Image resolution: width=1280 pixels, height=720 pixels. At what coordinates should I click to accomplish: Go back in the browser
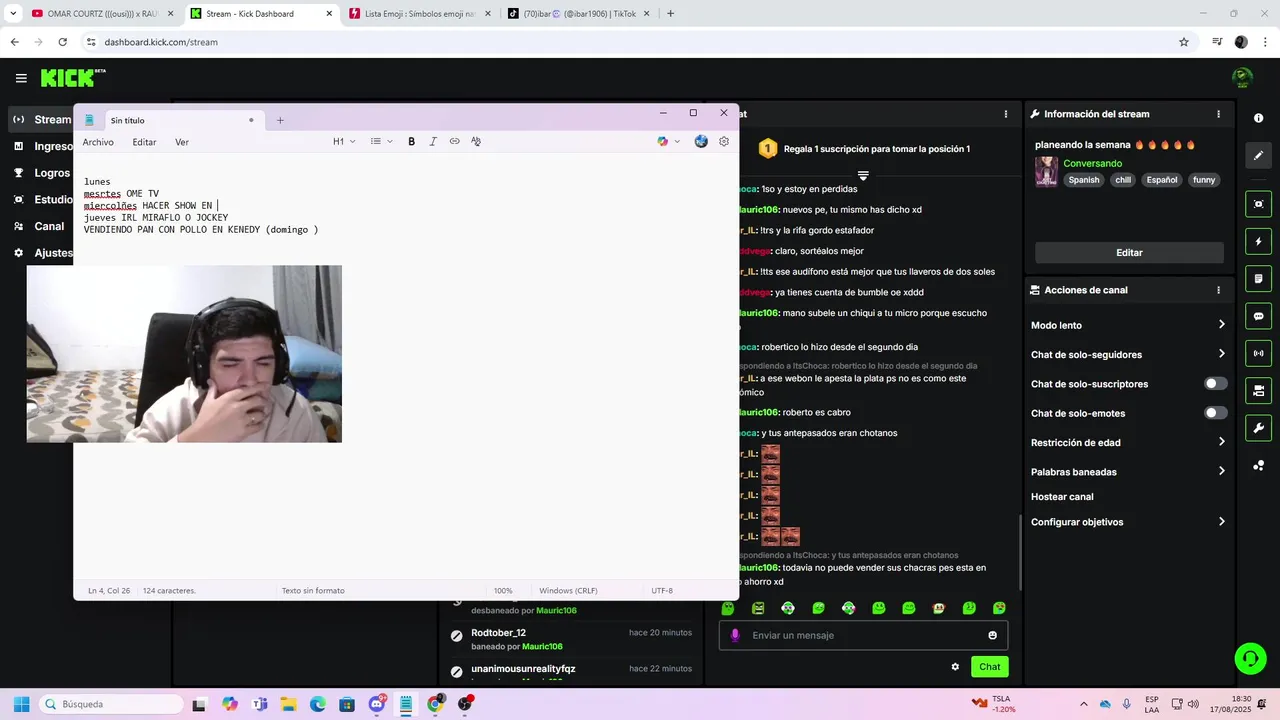pos(14,42)
